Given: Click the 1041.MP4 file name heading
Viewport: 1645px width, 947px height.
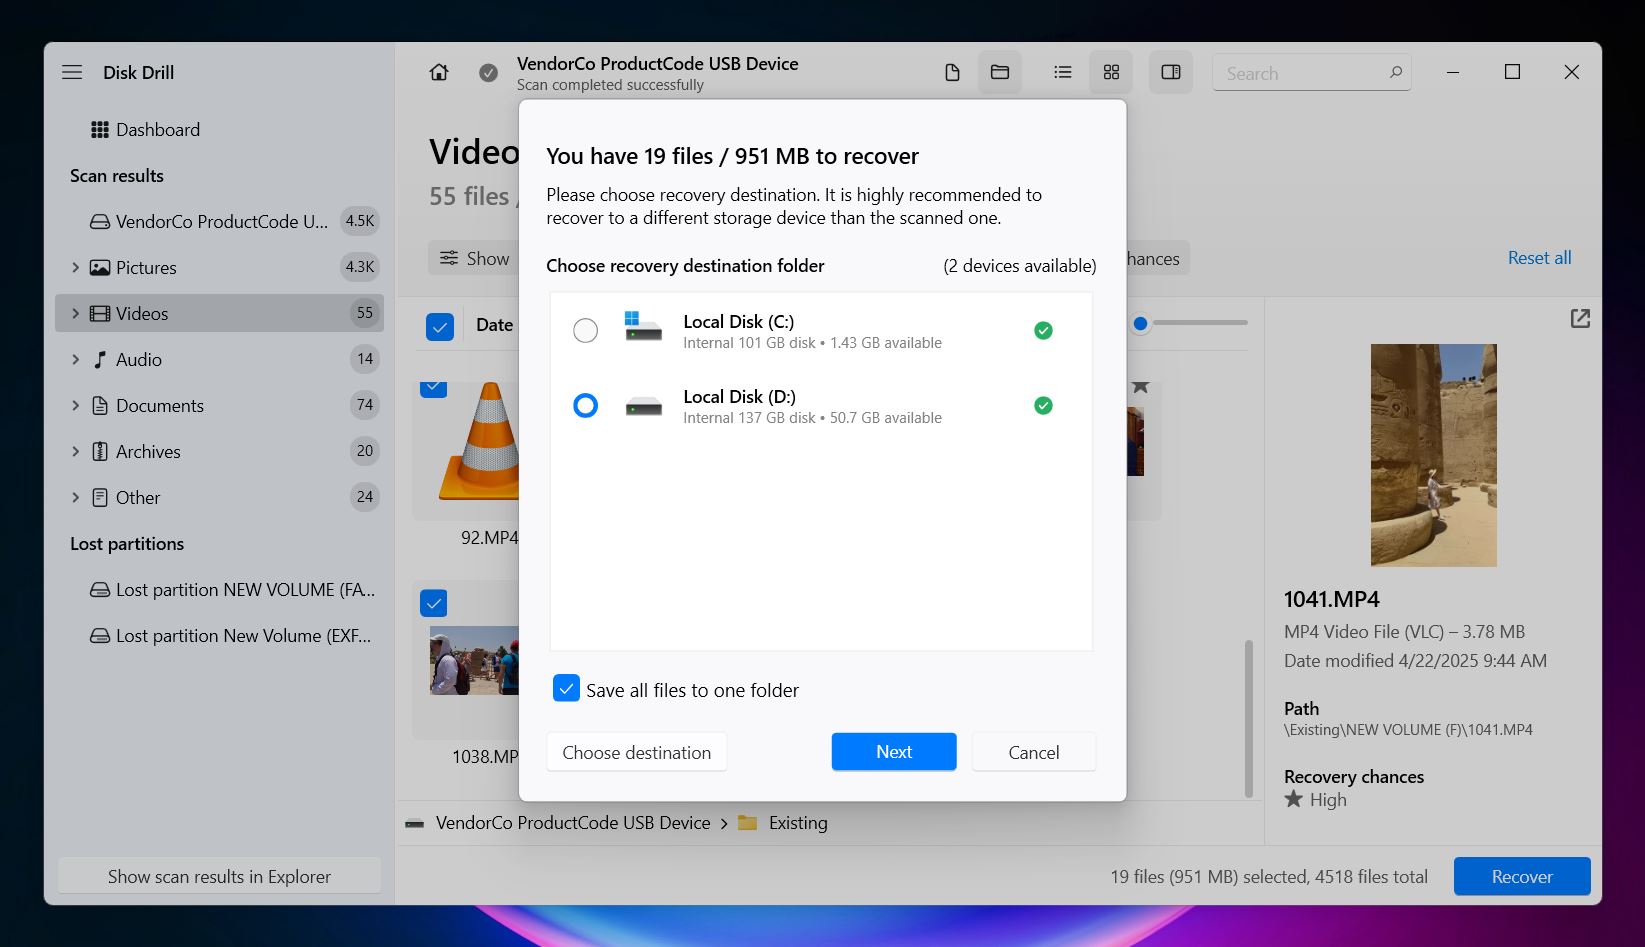Looking at the screenshot, I should (x=1331, y=599).
